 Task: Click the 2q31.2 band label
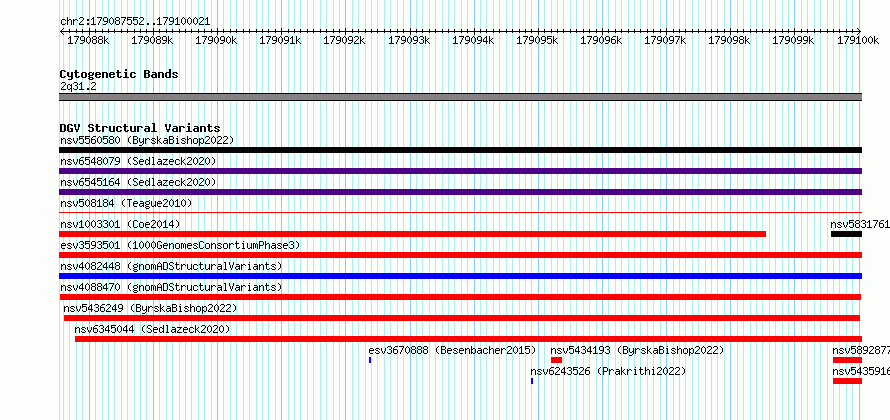tap(78, 87)
